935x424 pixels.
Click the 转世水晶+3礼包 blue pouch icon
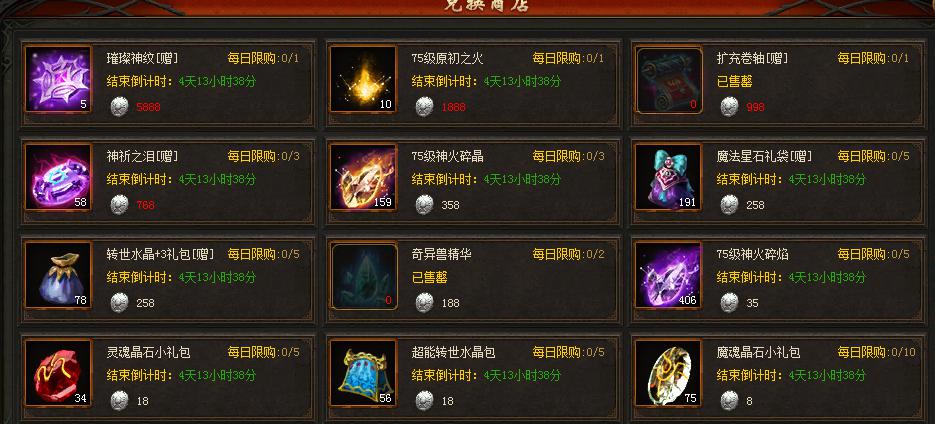pyautogui.click(x=58, y=274)
